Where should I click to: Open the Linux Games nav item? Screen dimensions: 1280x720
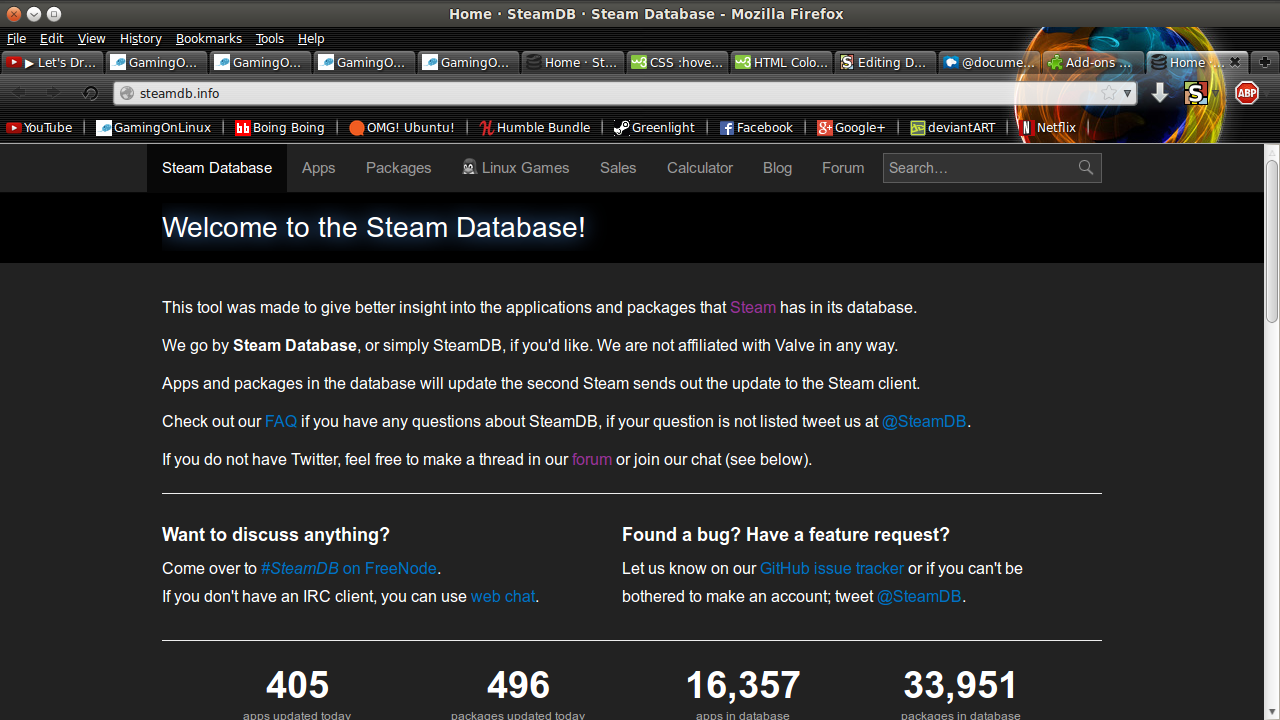516,168
